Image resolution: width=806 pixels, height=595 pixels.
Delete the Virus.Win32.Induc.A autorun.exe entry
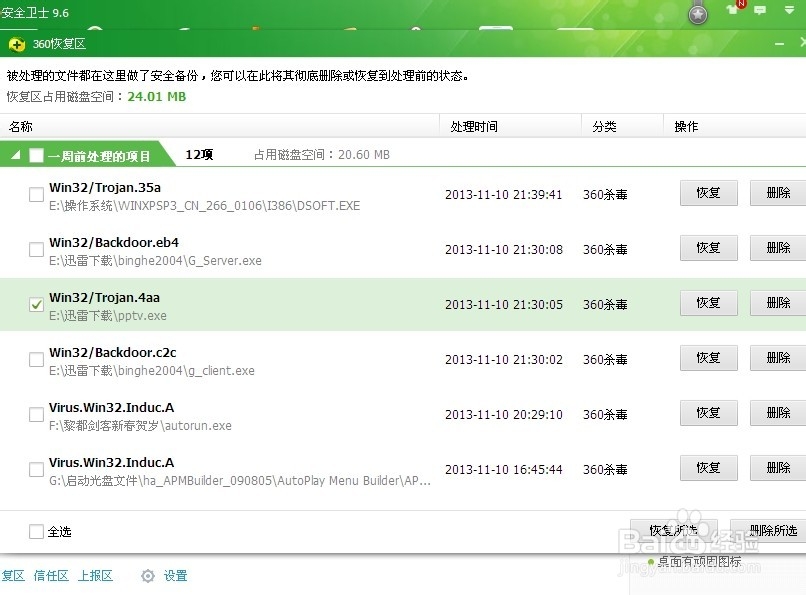point(780,413)
